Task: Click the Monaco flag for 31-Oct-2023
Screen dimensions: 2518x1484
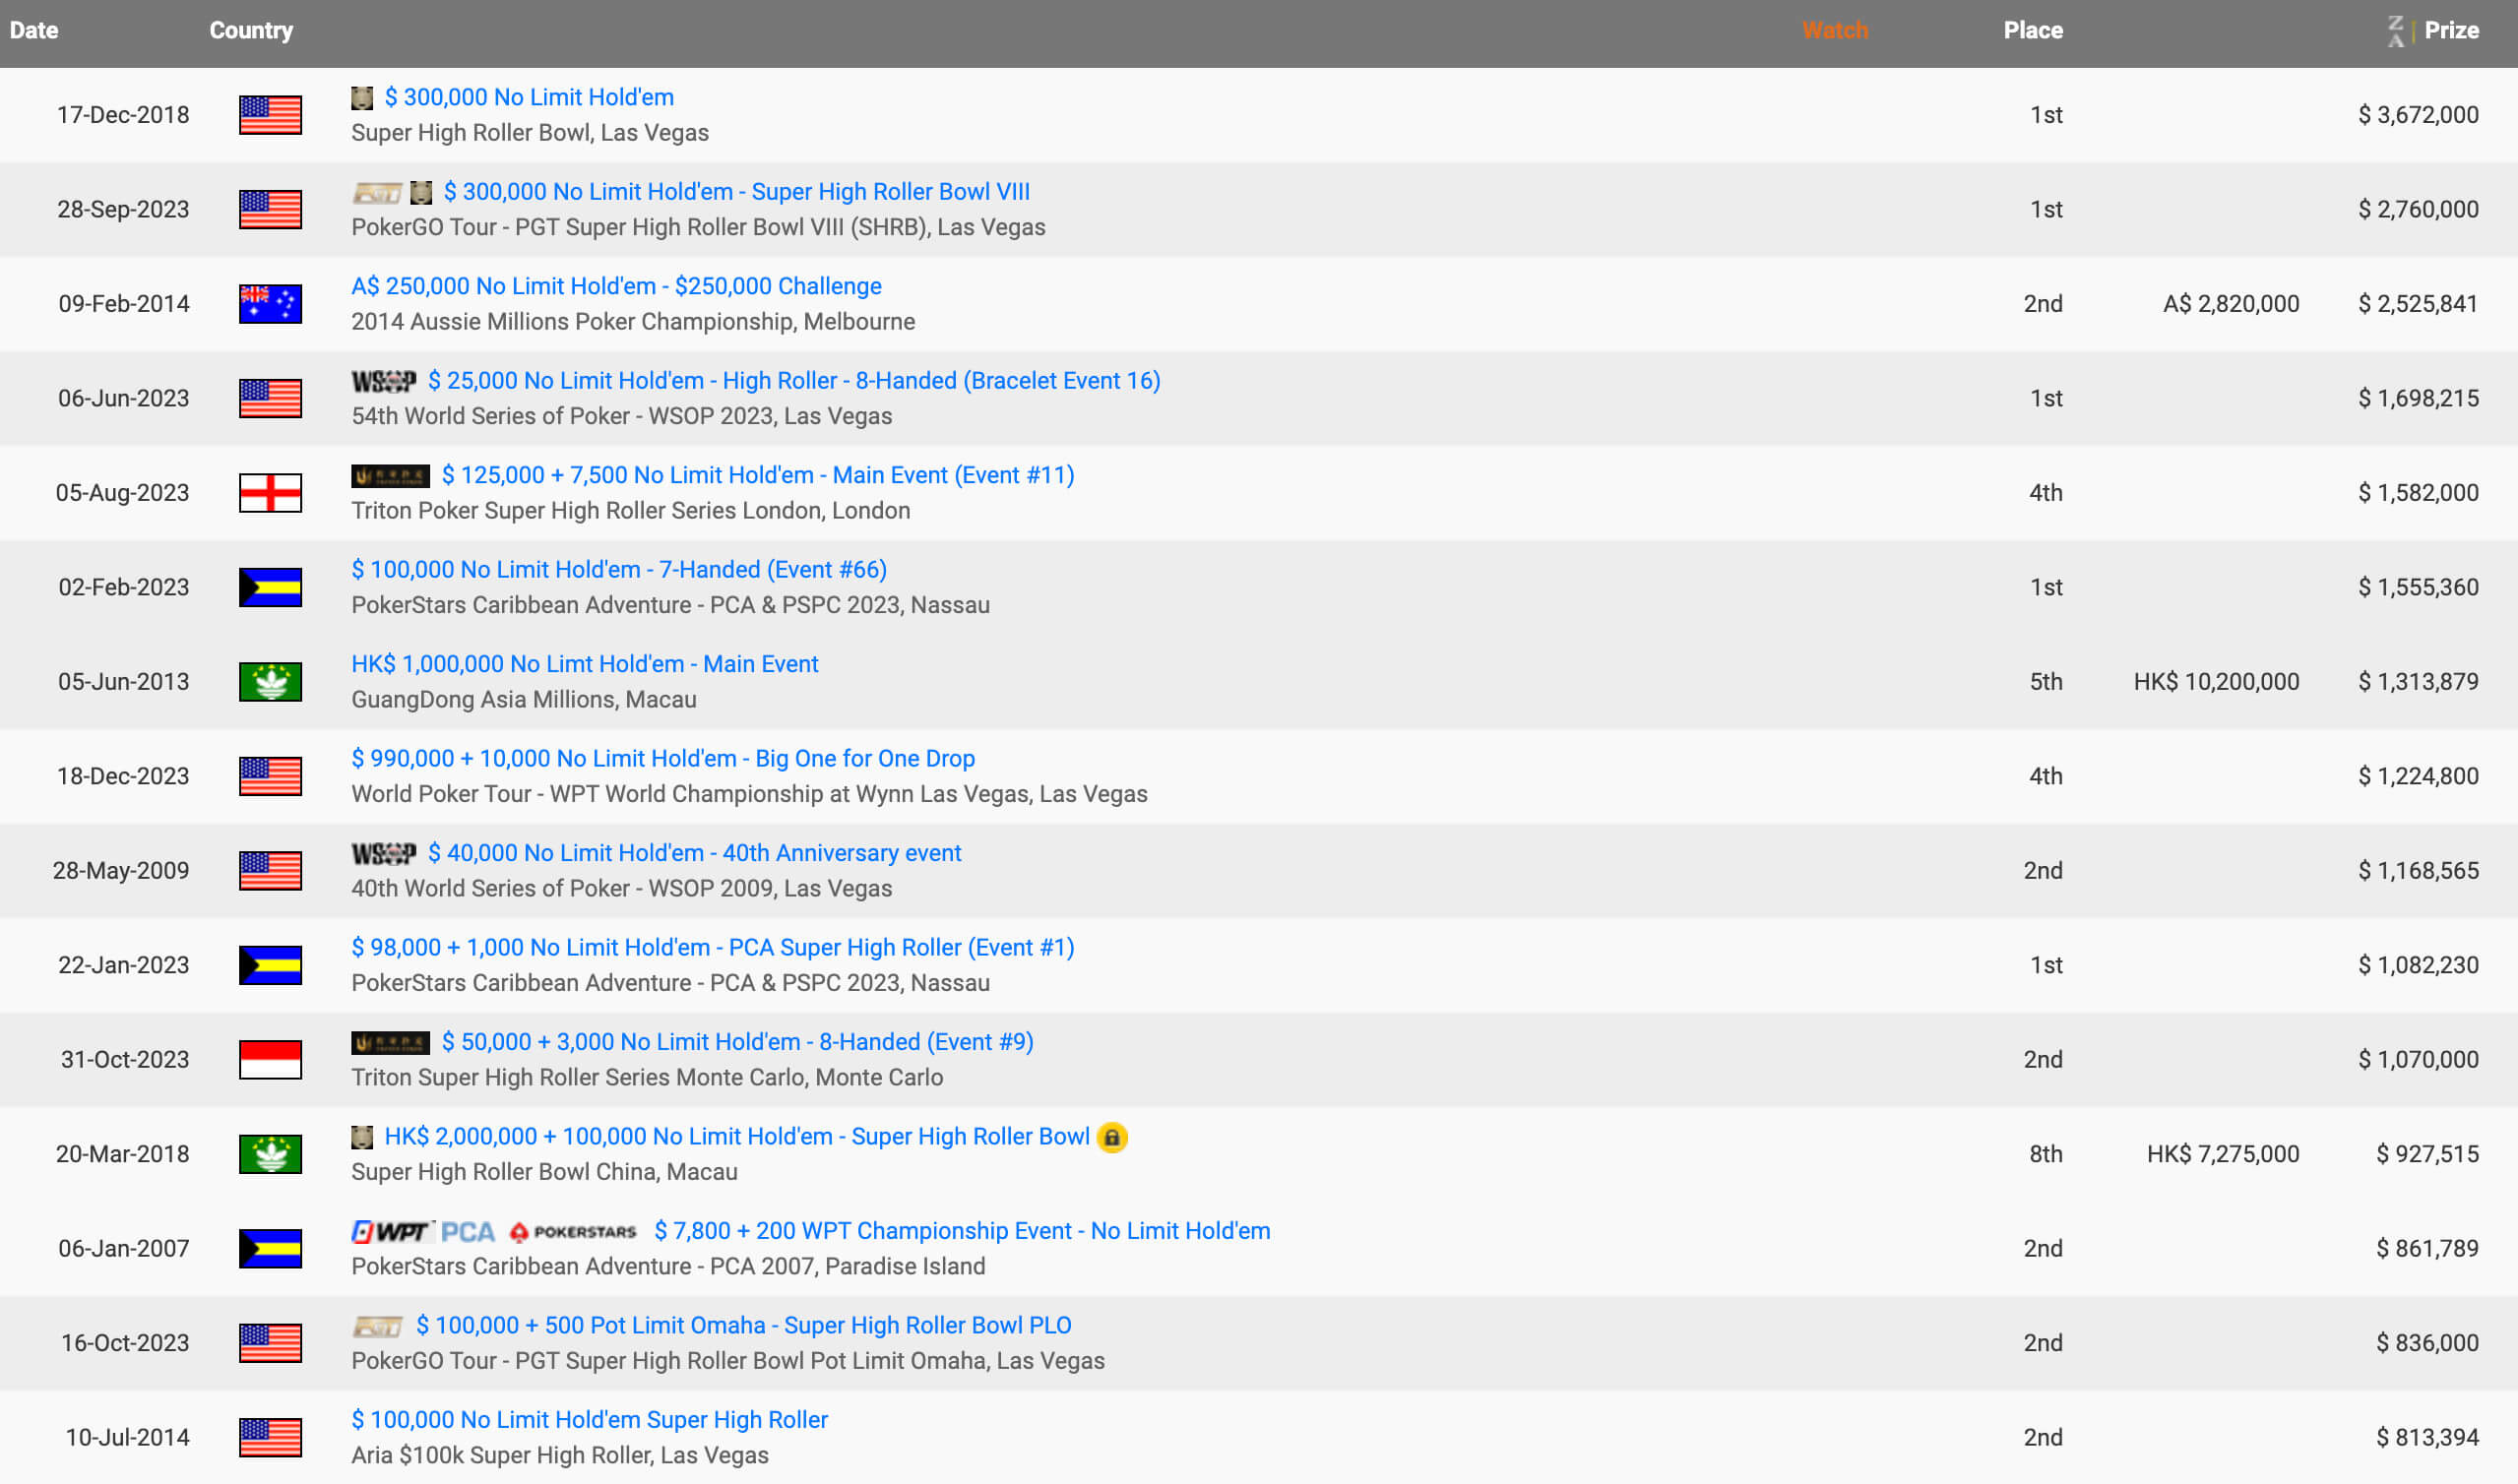Action: coord(270,1060)
